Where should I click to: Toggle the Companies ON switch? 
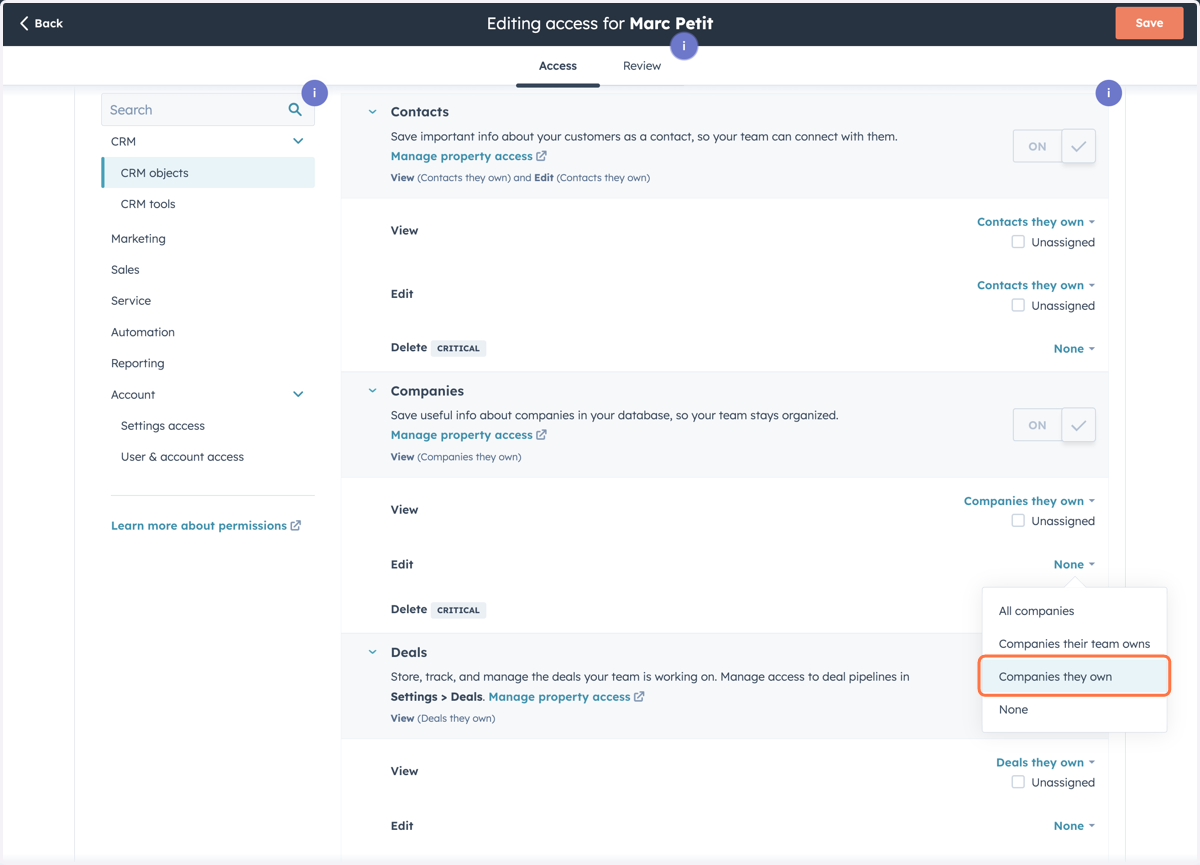click(1054, 426)
